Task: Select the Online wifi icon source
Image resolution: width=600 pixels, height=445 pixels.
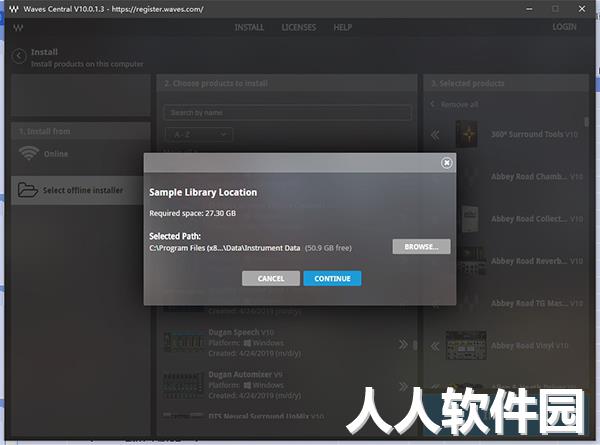Action: [29, 153]
